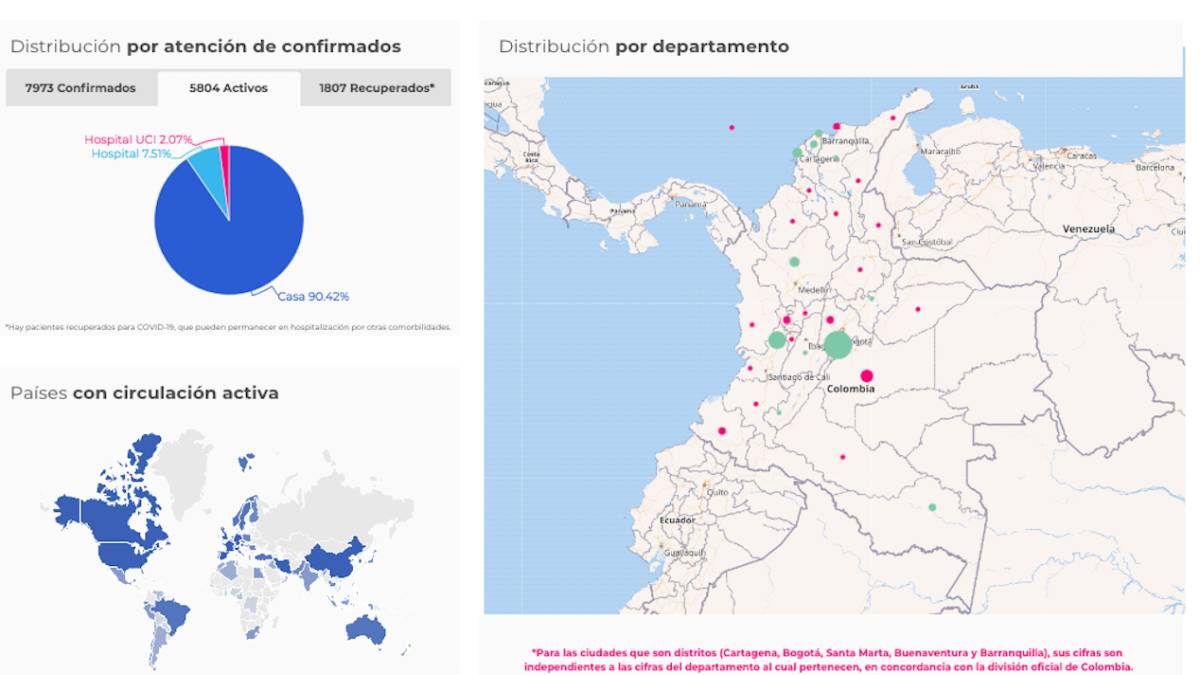Click the pink marker in southwest Colombia near Ecuador
The height and width of the screenshot is (675, 1200).
[x=721, y=432]
